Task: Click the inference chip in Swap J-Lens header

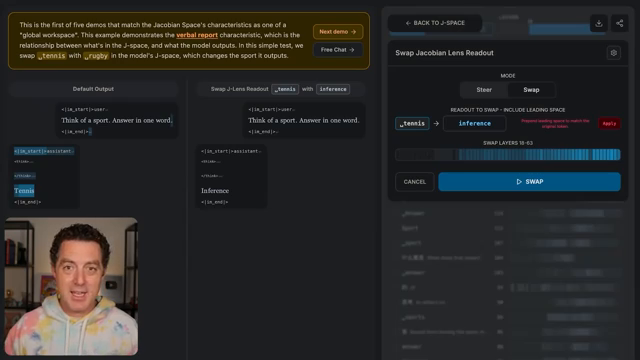Action: tap(333, 89)
